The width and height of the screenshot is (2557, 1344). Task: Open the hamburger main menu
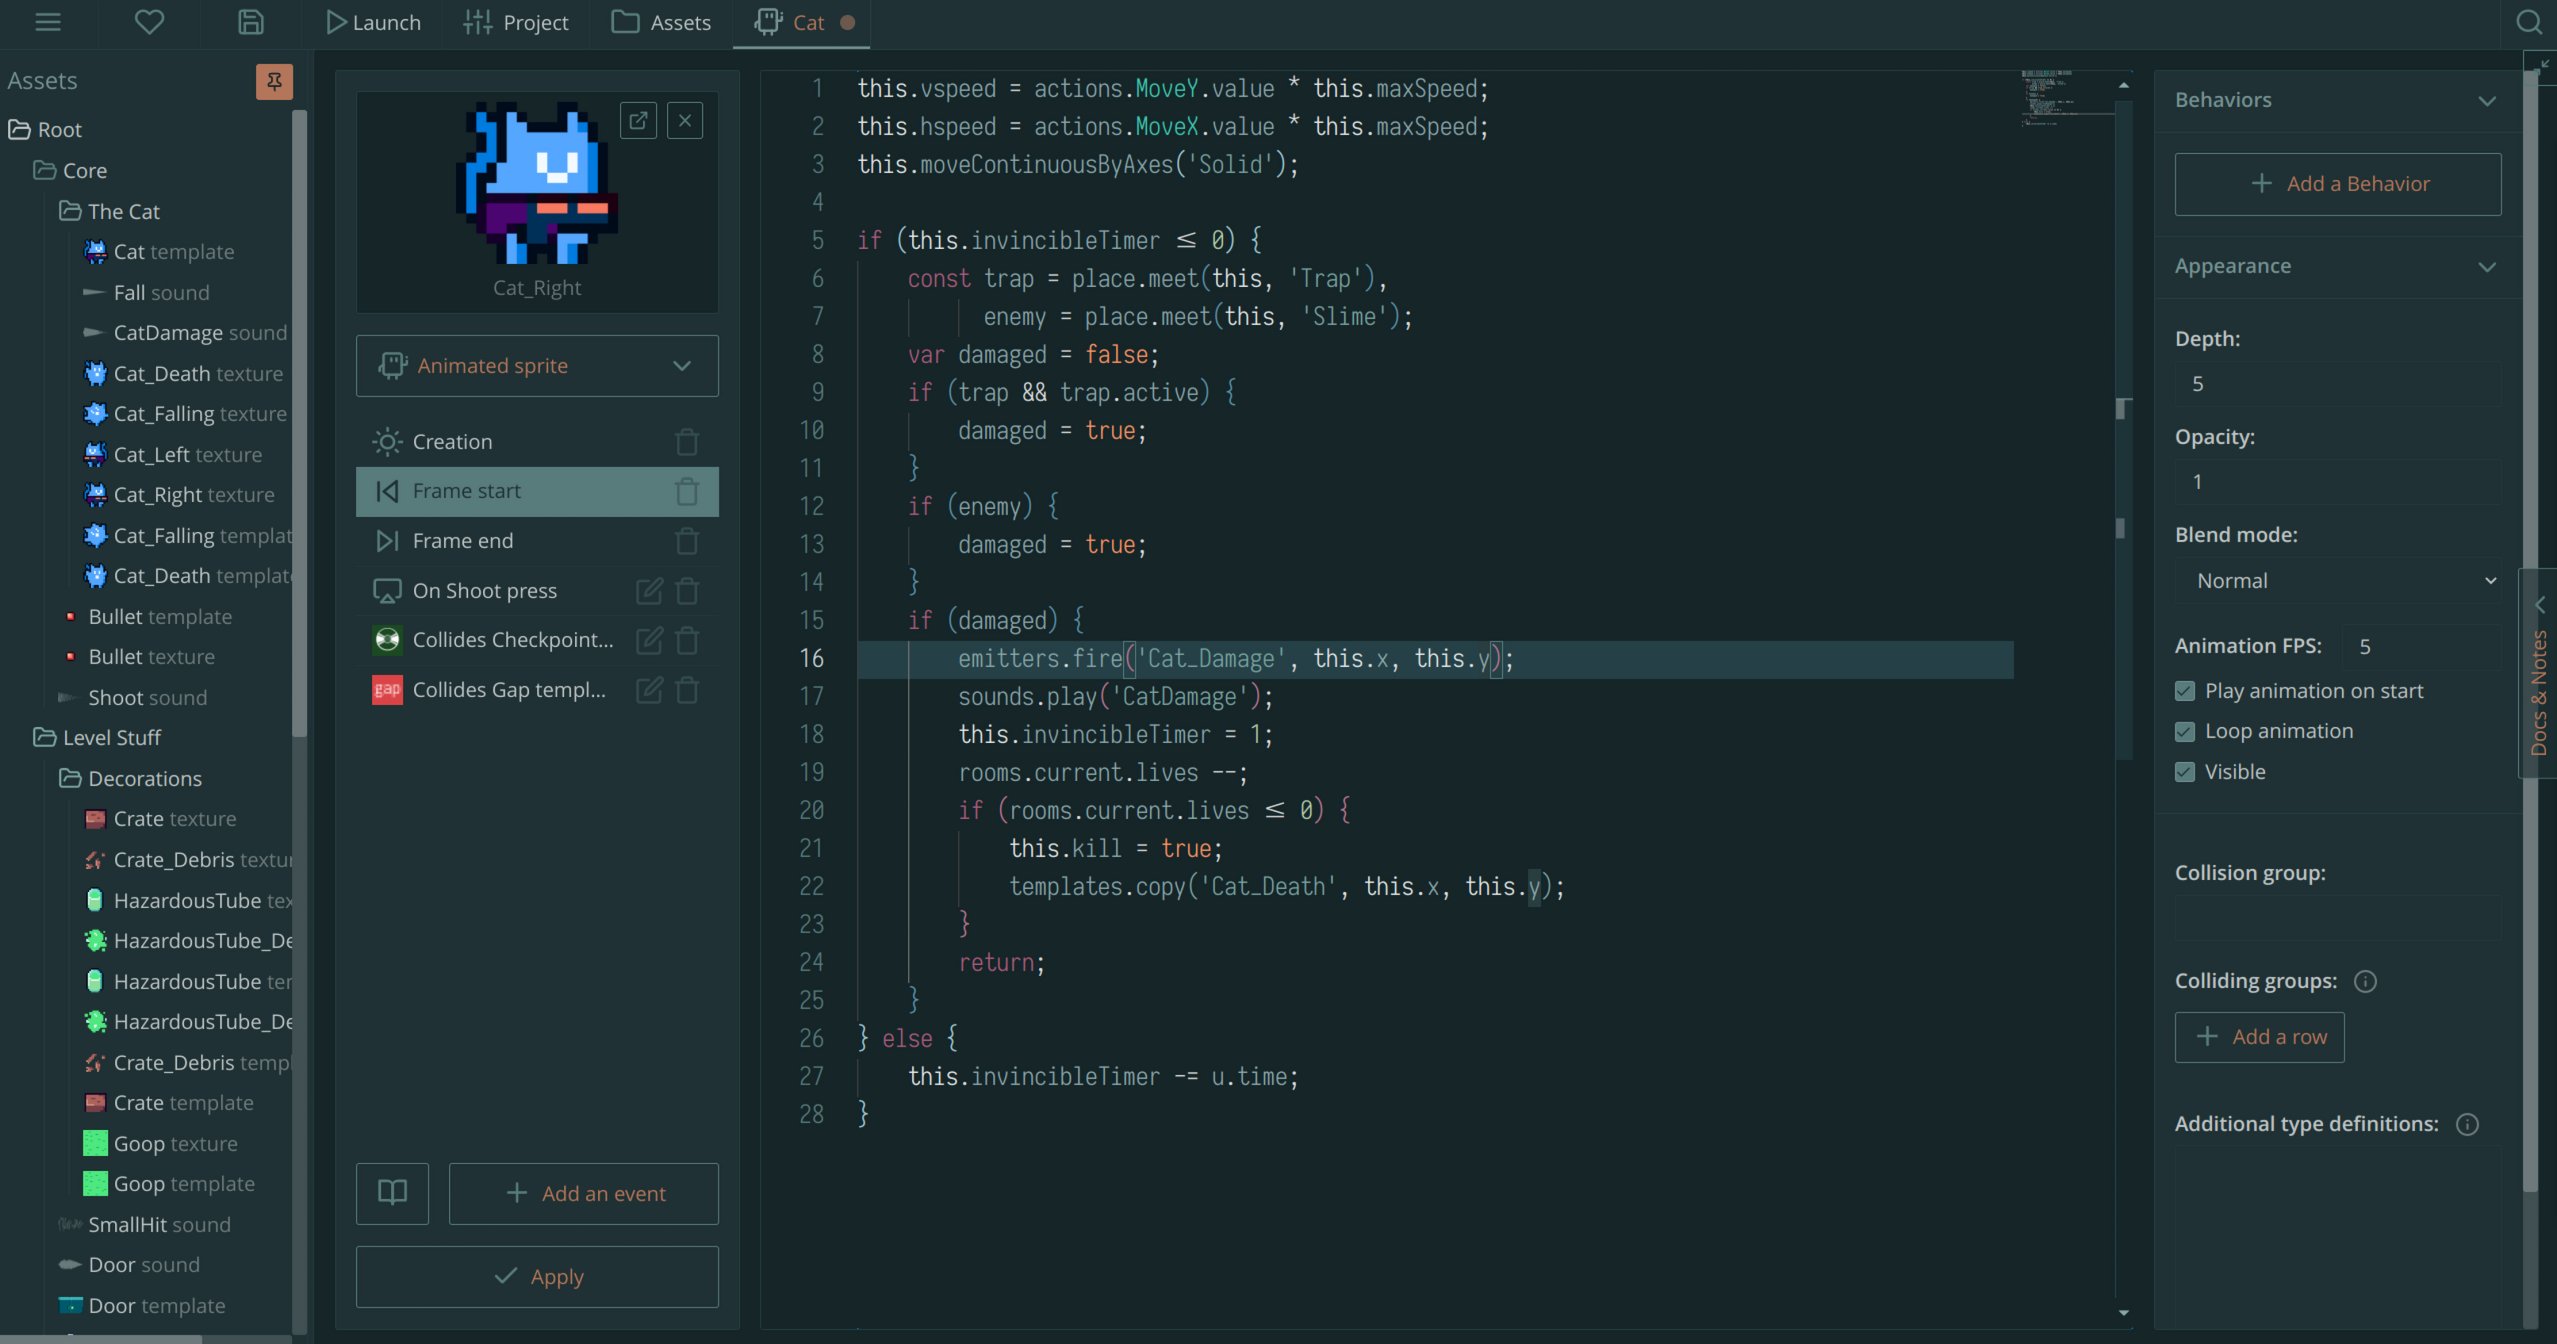pos(48,22)
